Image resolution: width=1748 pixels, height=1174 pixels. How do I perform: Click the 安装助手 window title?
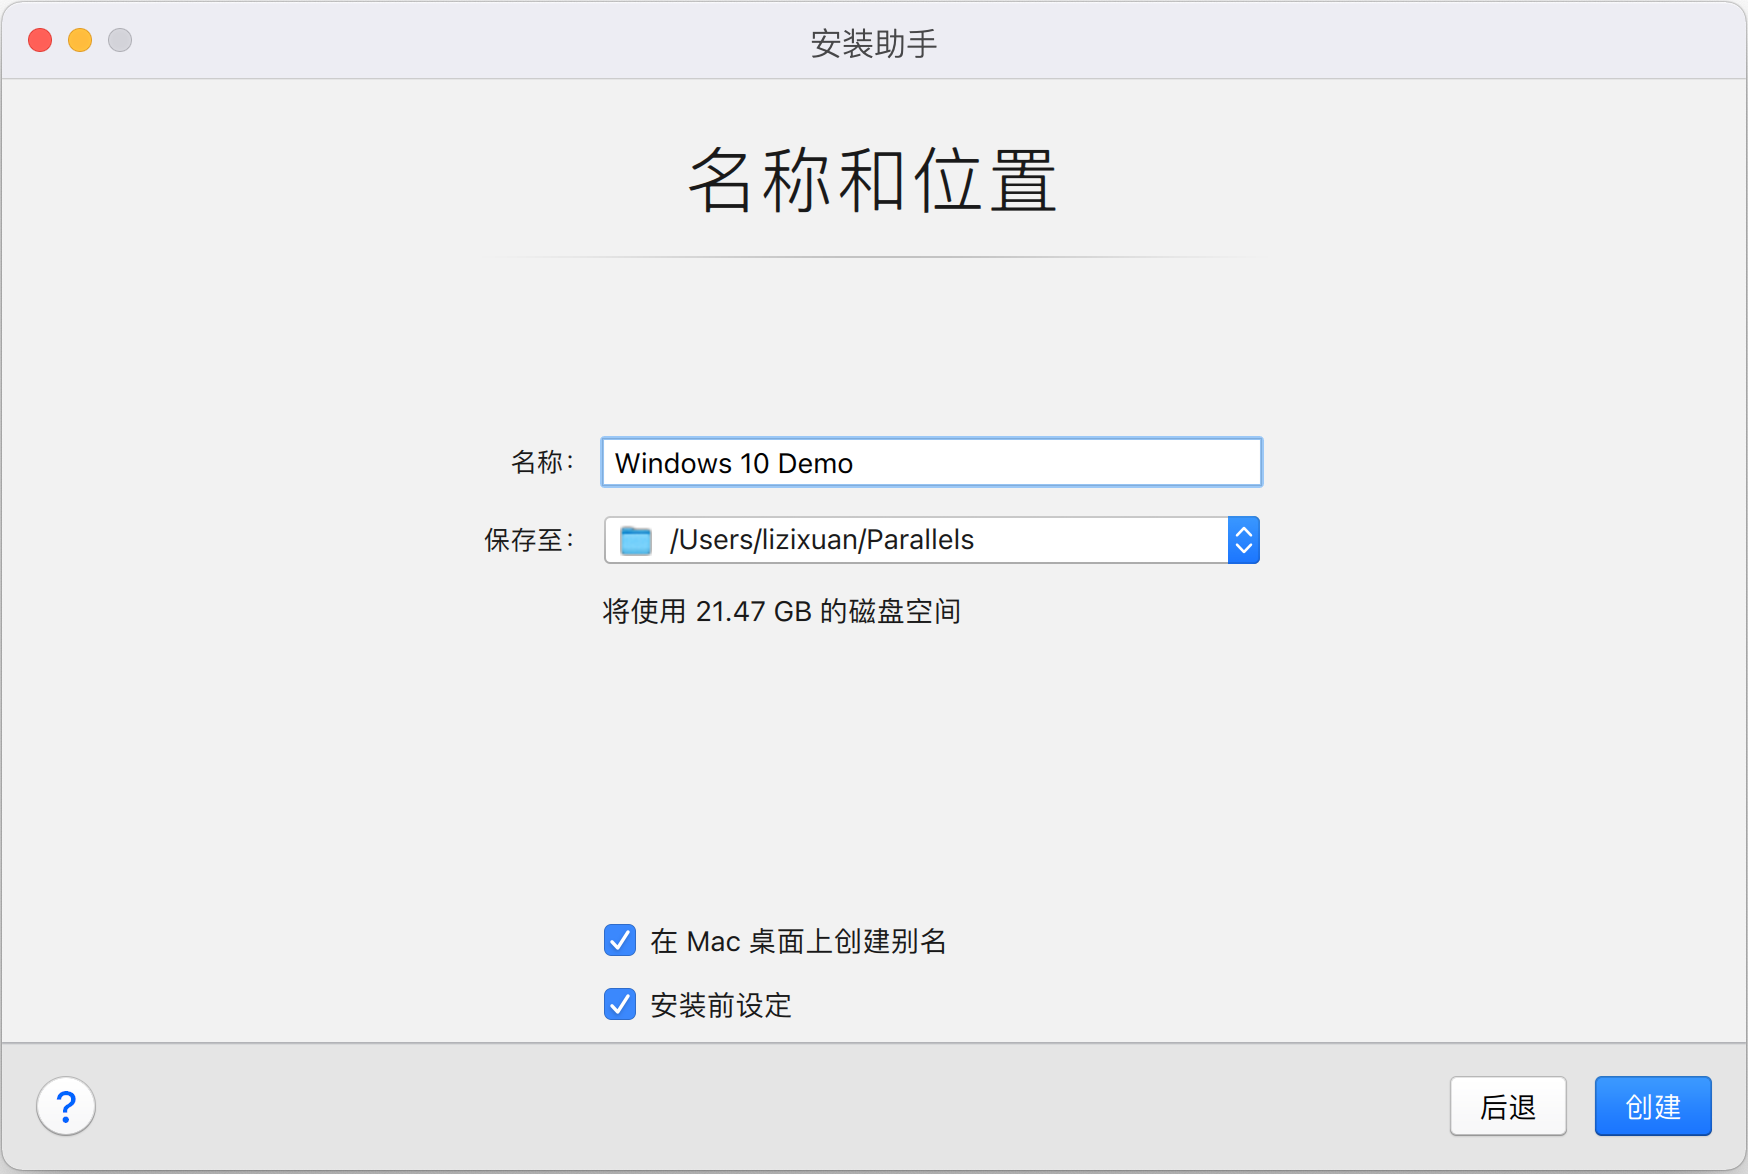pyautogui.click(x=873, y=43)
